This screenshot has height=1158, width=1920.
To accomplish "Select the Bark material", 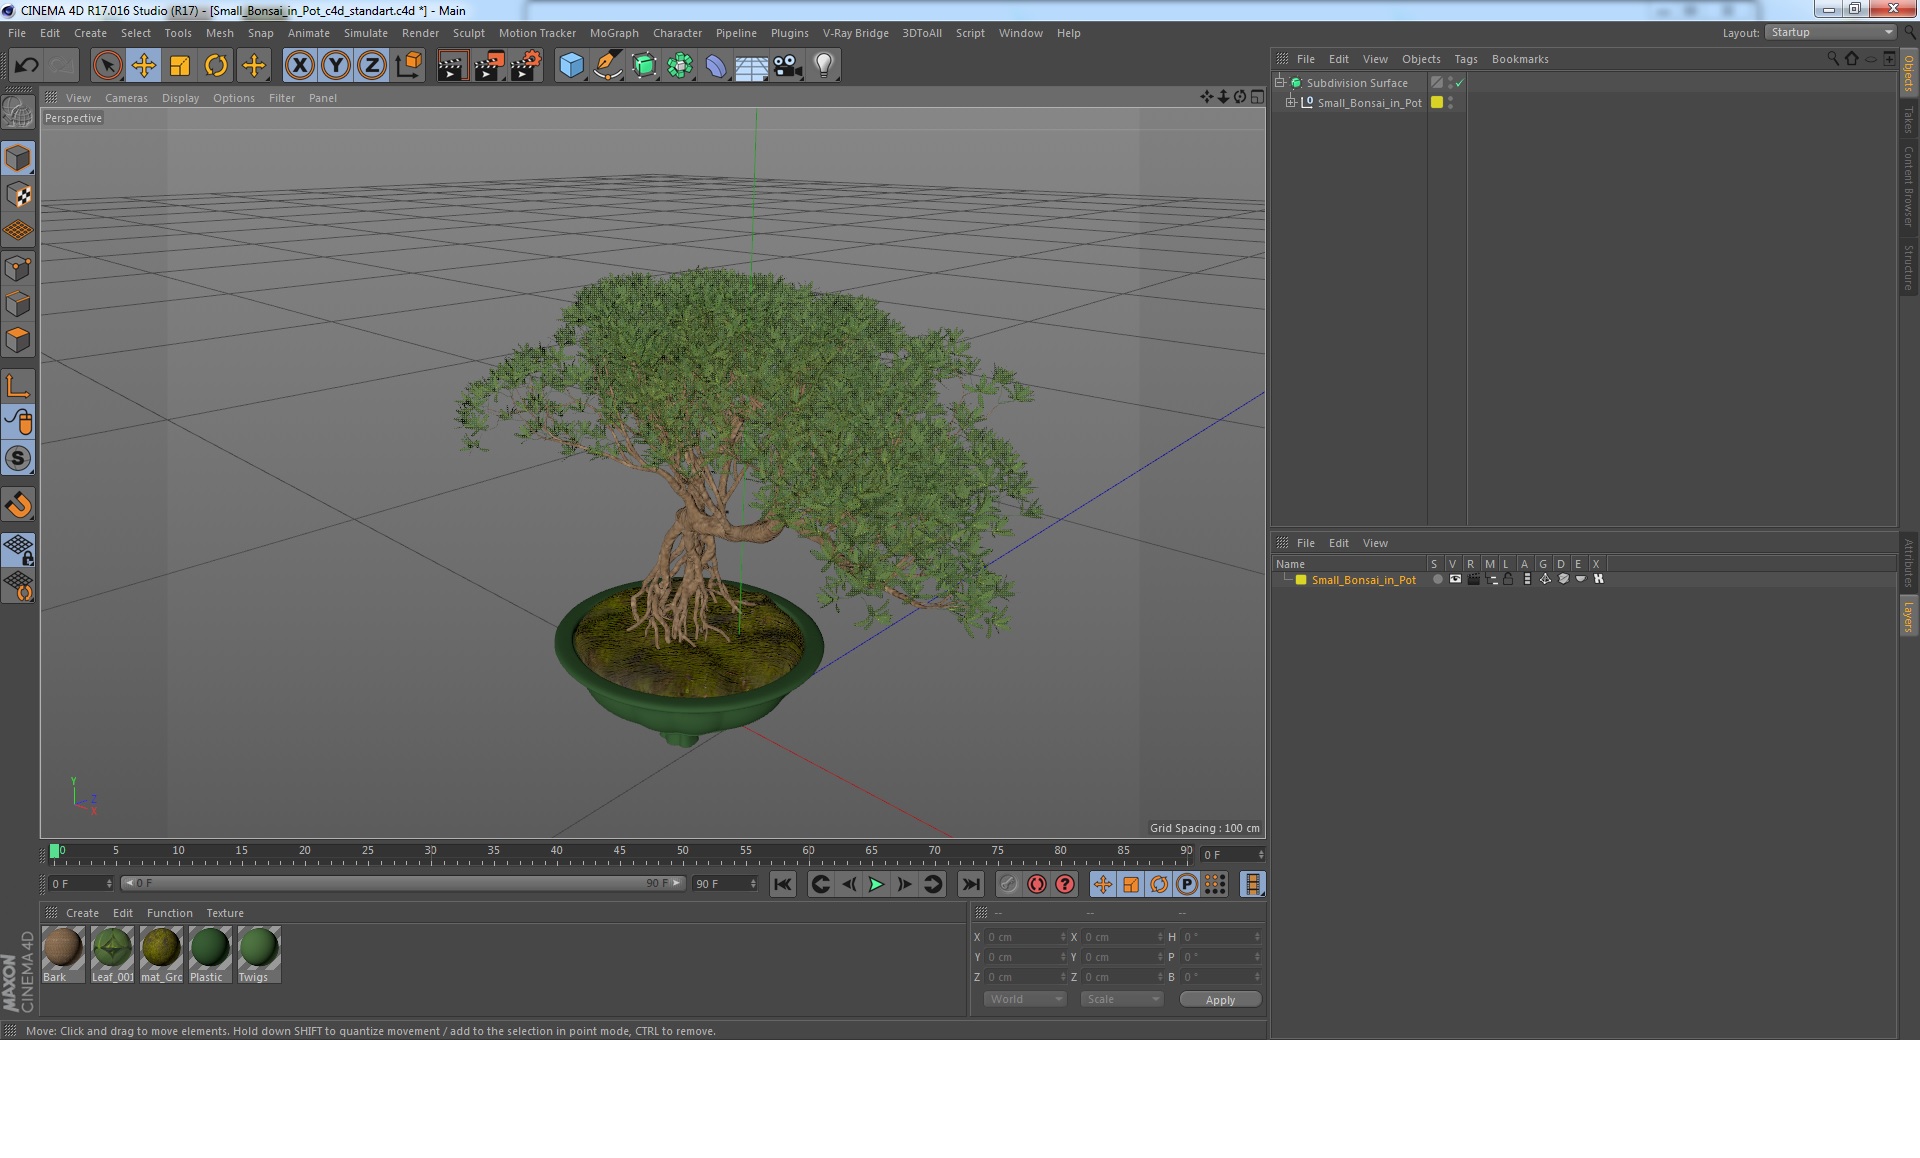I will [63, 954].
